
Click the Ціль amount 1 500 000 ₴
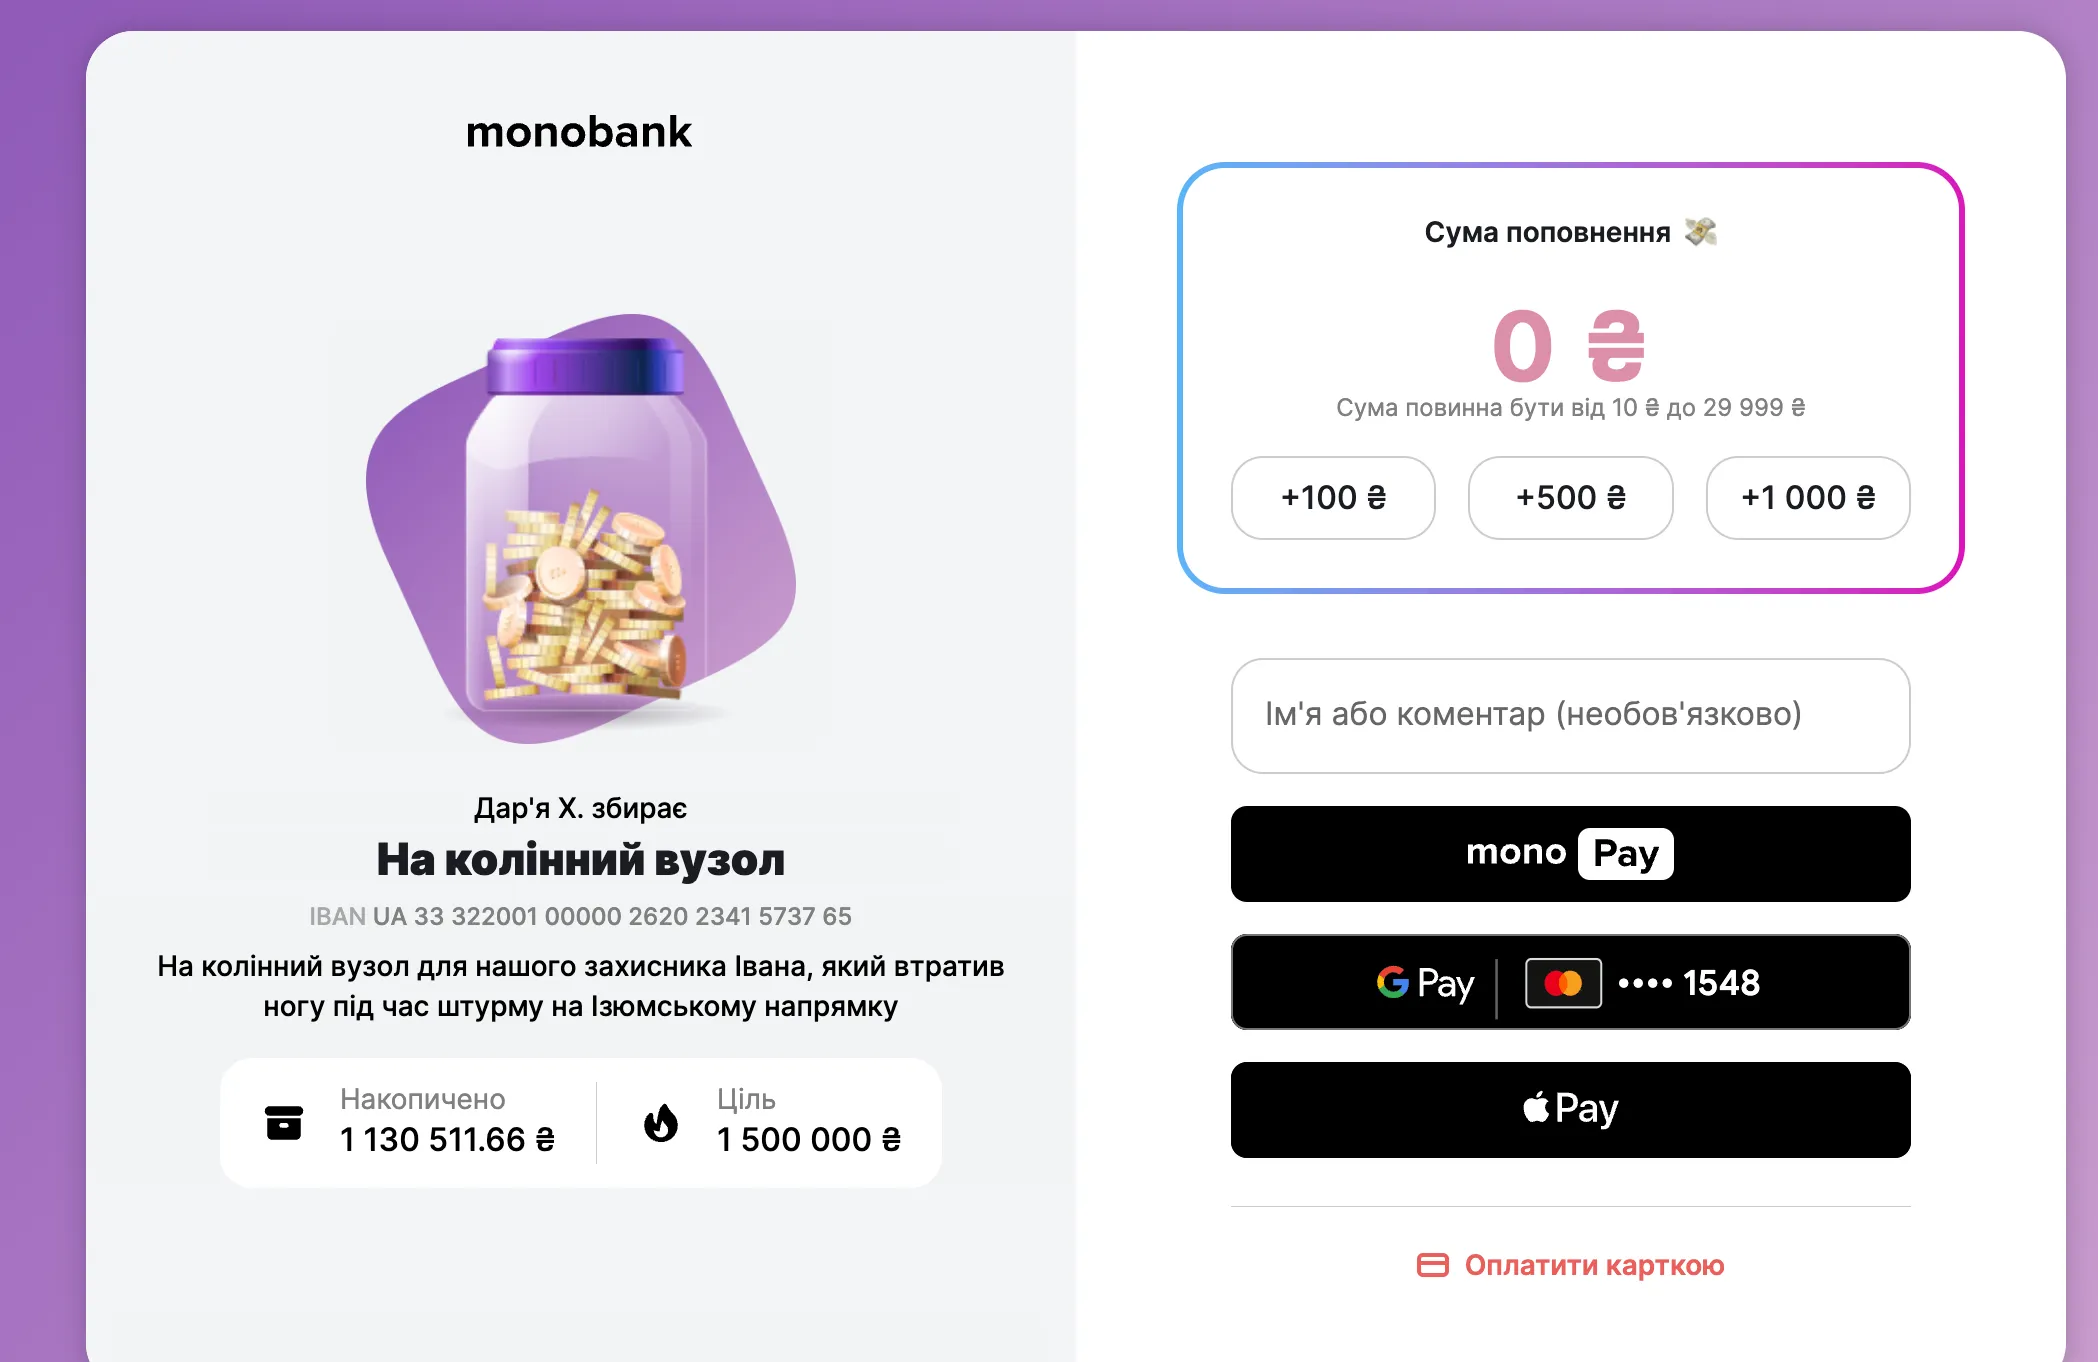coord(809,1139)
